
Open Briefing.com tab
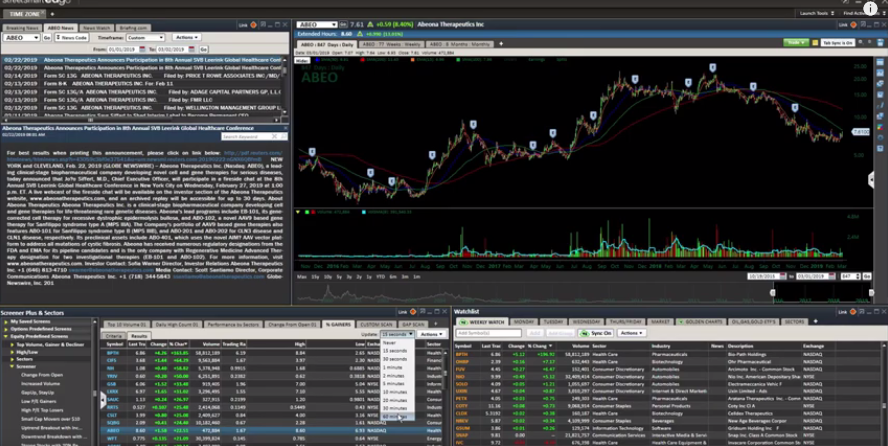point(133,28)
